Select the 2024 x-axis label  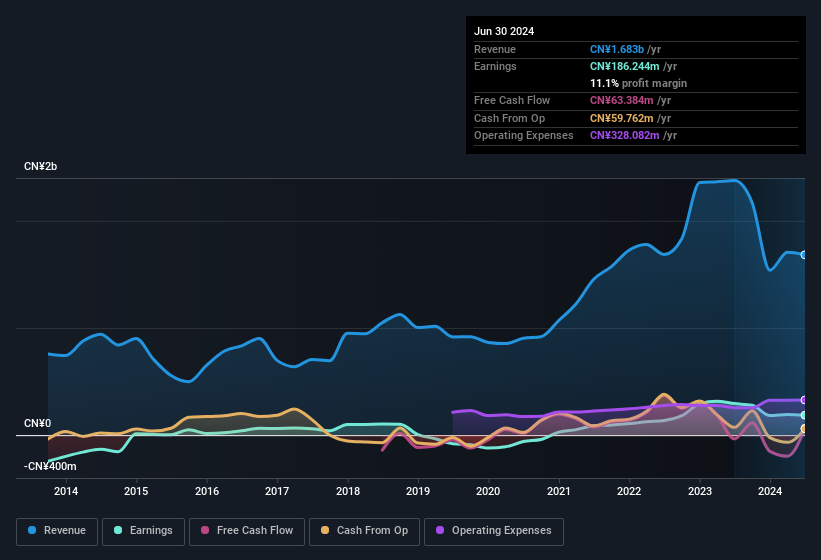[x=770, y=491]
